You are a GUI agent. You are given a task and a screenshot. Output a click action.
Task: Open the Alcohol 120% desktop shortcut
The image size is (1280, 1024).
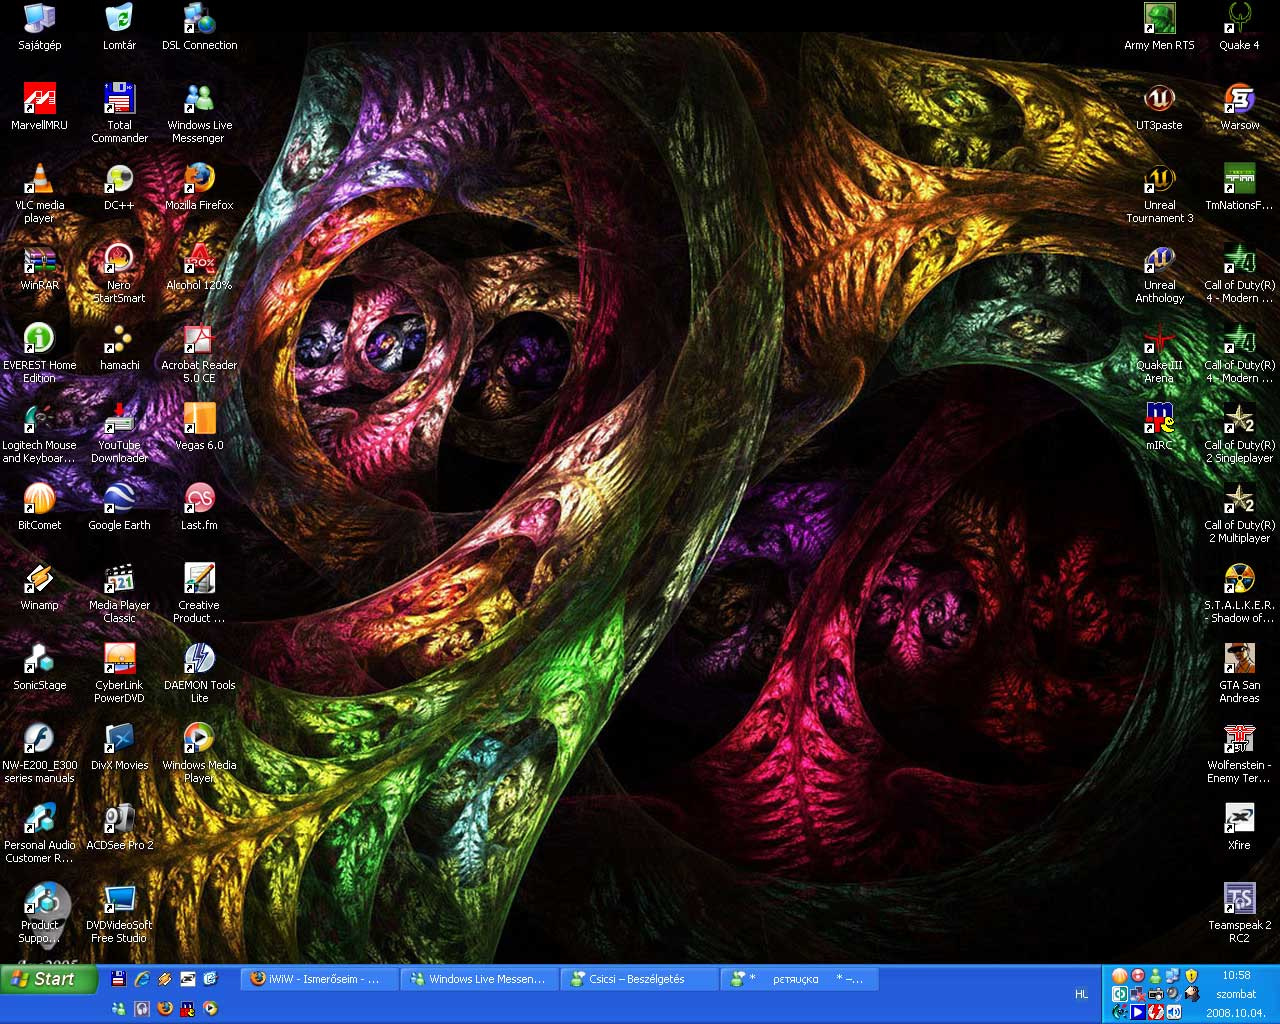200,267
